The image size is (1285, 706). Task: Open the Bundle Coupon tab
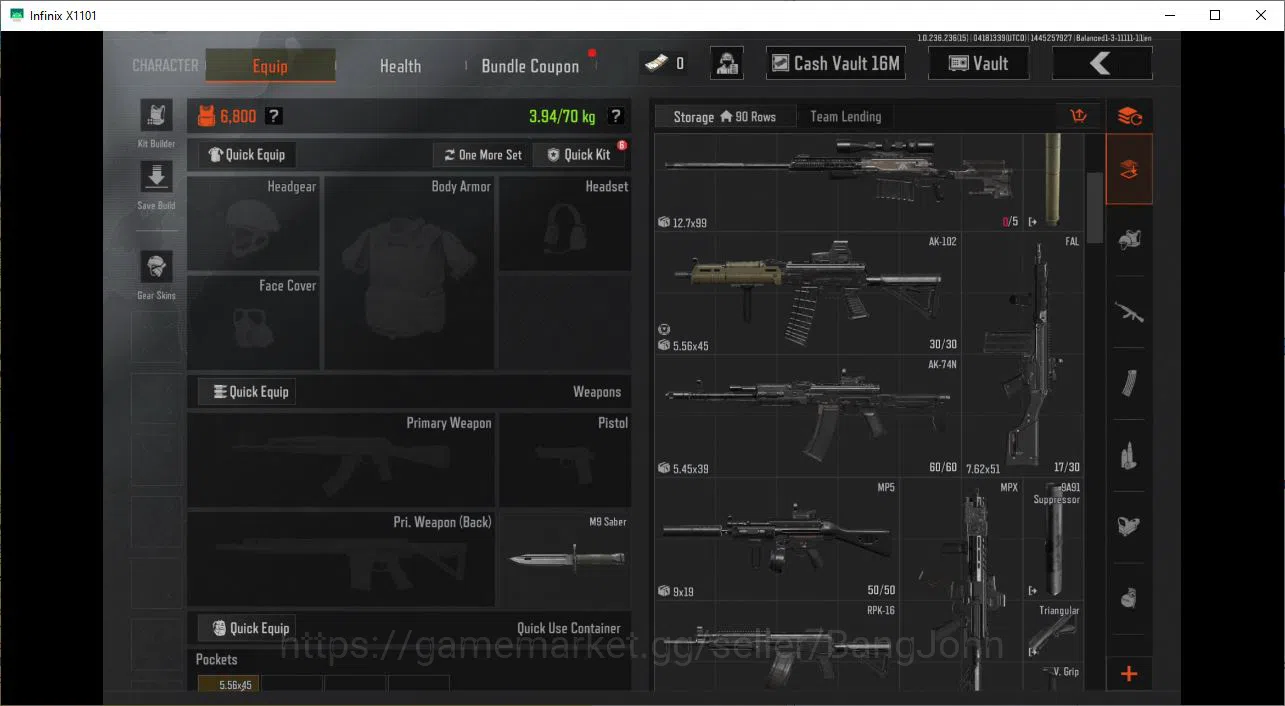[x=530, y=66]
